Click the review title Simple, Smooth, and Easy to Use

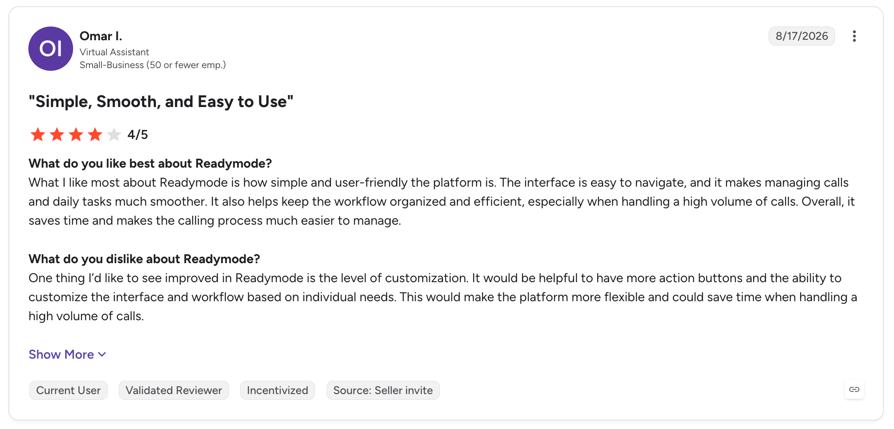click(161, 102)
